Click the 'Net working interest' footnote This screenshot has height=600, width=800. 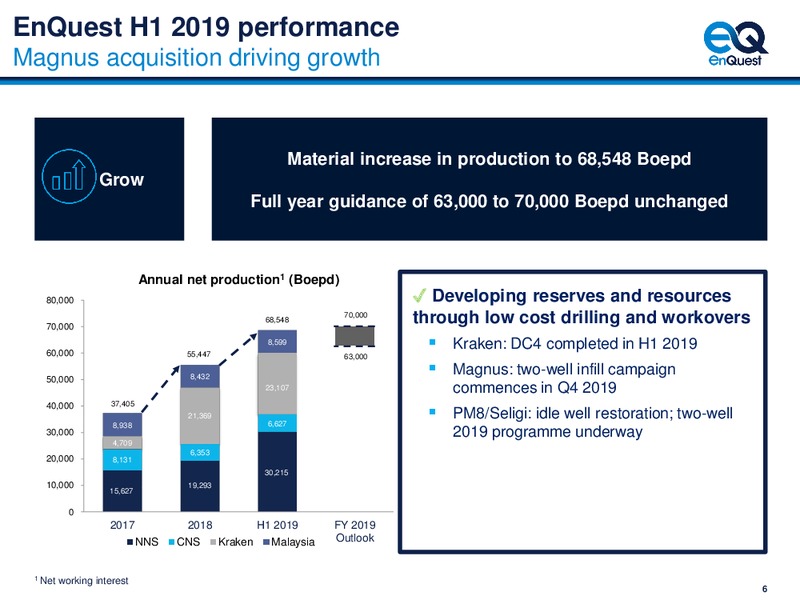point(82,581)
